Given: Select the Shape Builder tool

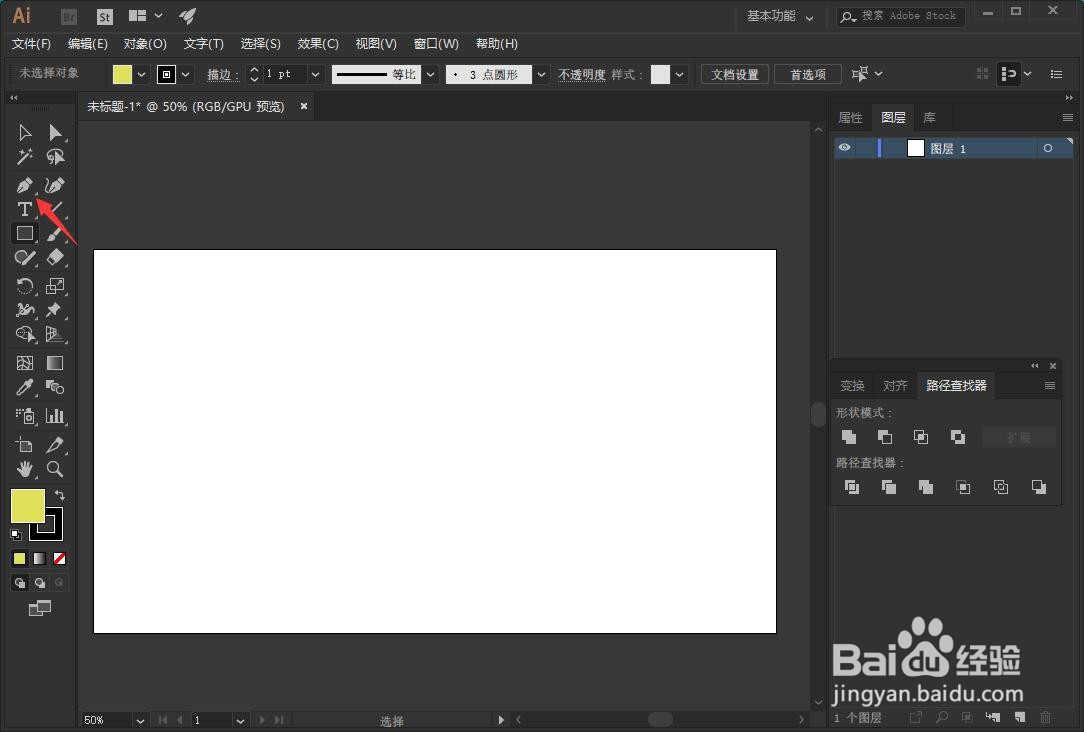Looking at the screenshot, I should coord(25,335).
